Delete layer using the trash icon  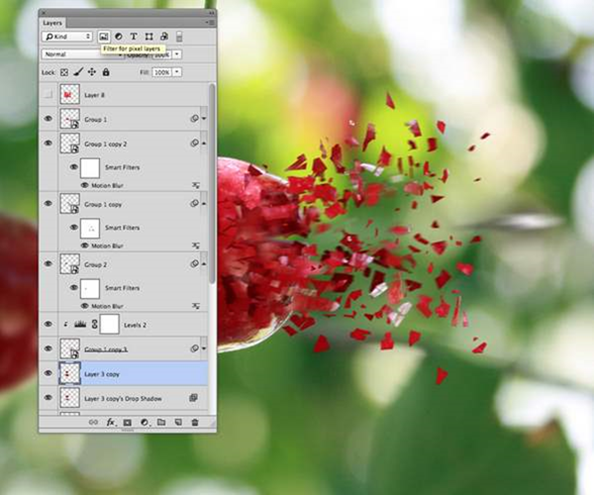[x=195, y=422]
